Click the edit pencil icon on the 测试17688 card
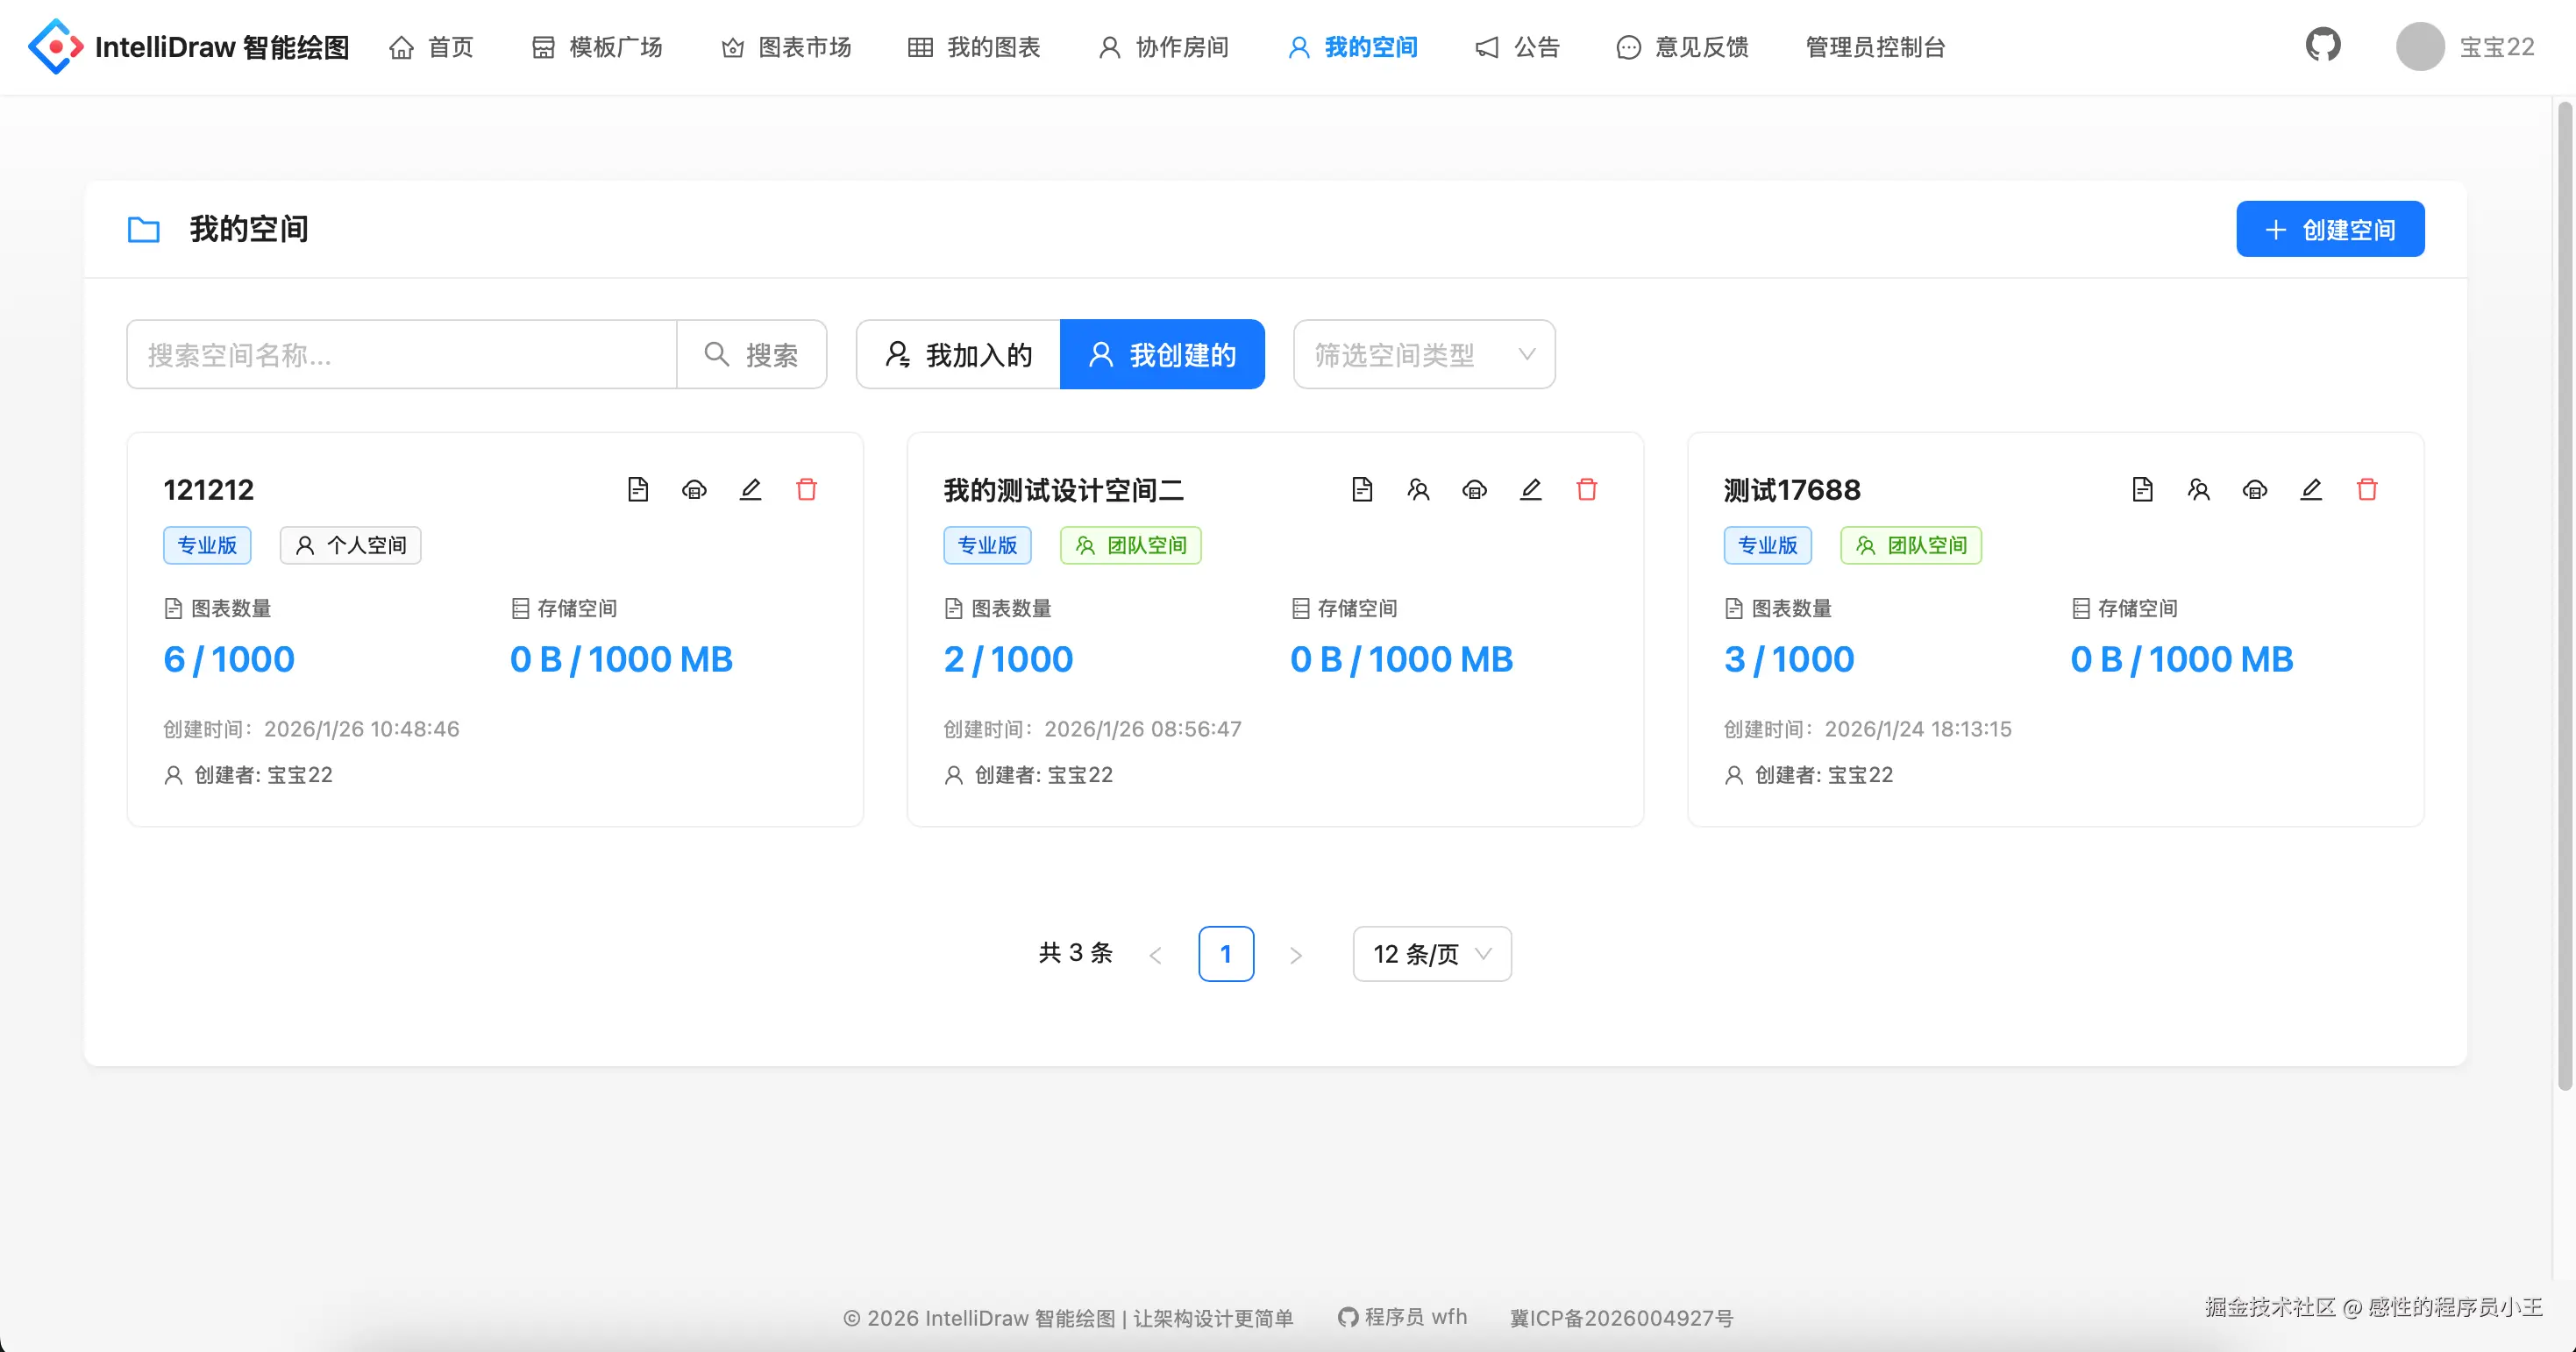Image resolution: width=2576 pixels, height=1352 pixels. point(2310,489)
